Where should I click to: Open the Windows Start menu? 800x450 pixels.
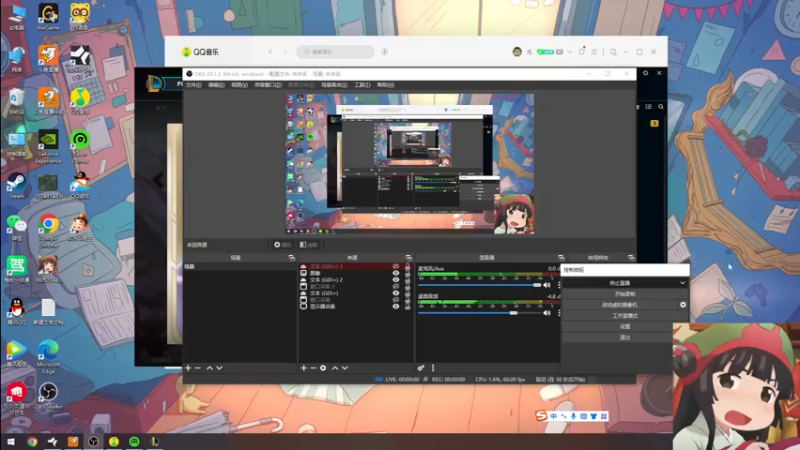click(x=11, y=441)
